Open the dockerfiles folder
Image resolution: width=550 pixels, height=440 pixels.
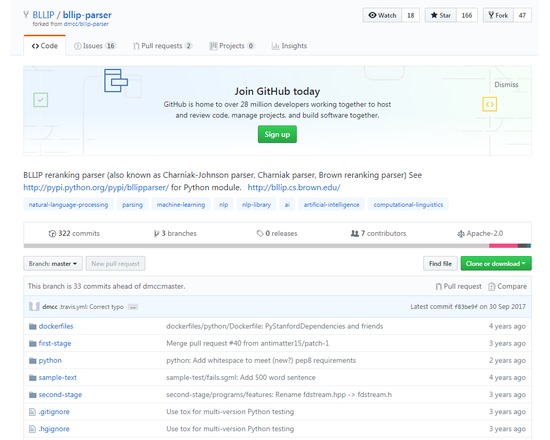[x=56, y=326]
